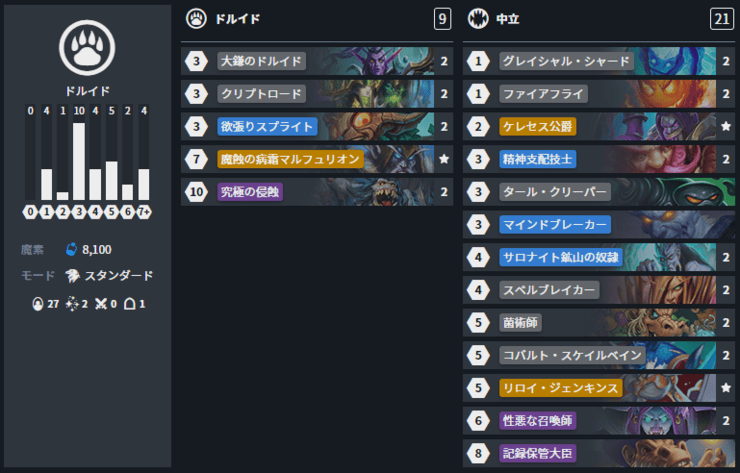740x473 pixels.
Task: Click the arcane dust crystal icon
Action: tap(71, 249)
